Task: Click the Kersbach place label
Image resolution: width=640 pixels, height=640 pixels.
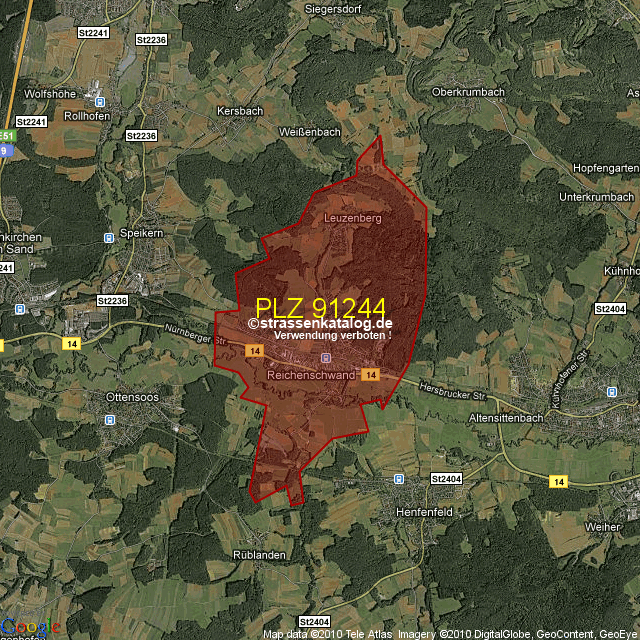Action: [239, 110]
